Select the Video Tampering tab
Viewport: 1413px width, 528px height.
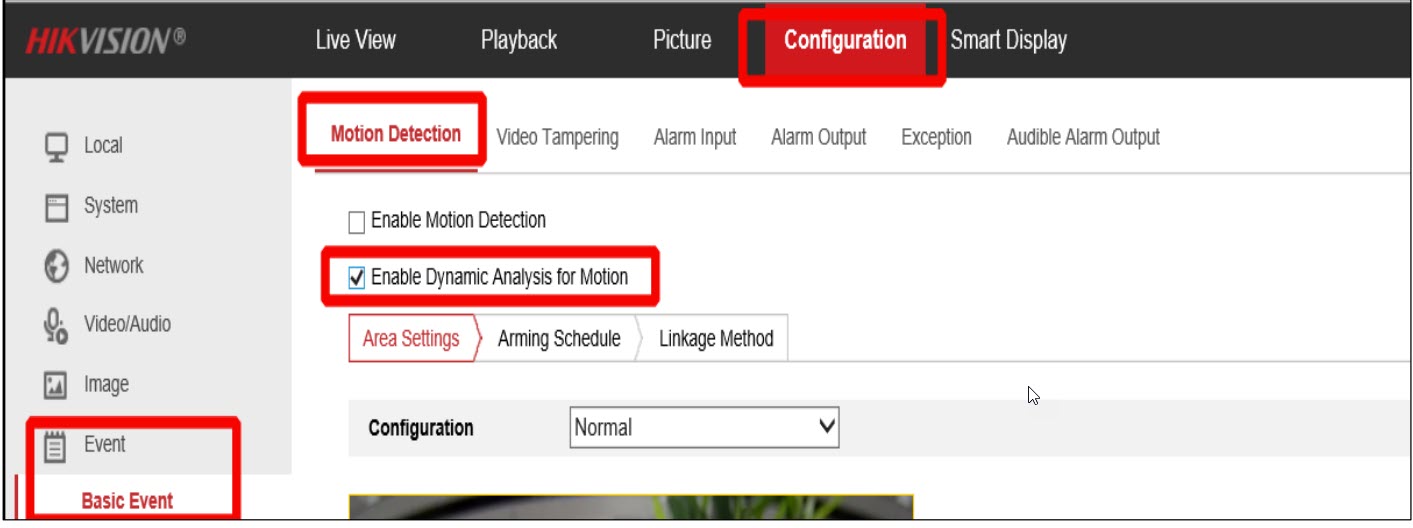[x=557, y=138]
